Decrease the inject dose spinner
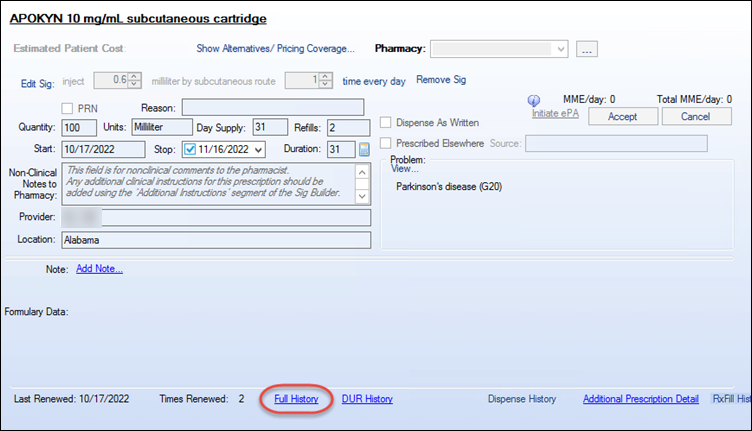752x431 pixels. click(x=135, y=84)
